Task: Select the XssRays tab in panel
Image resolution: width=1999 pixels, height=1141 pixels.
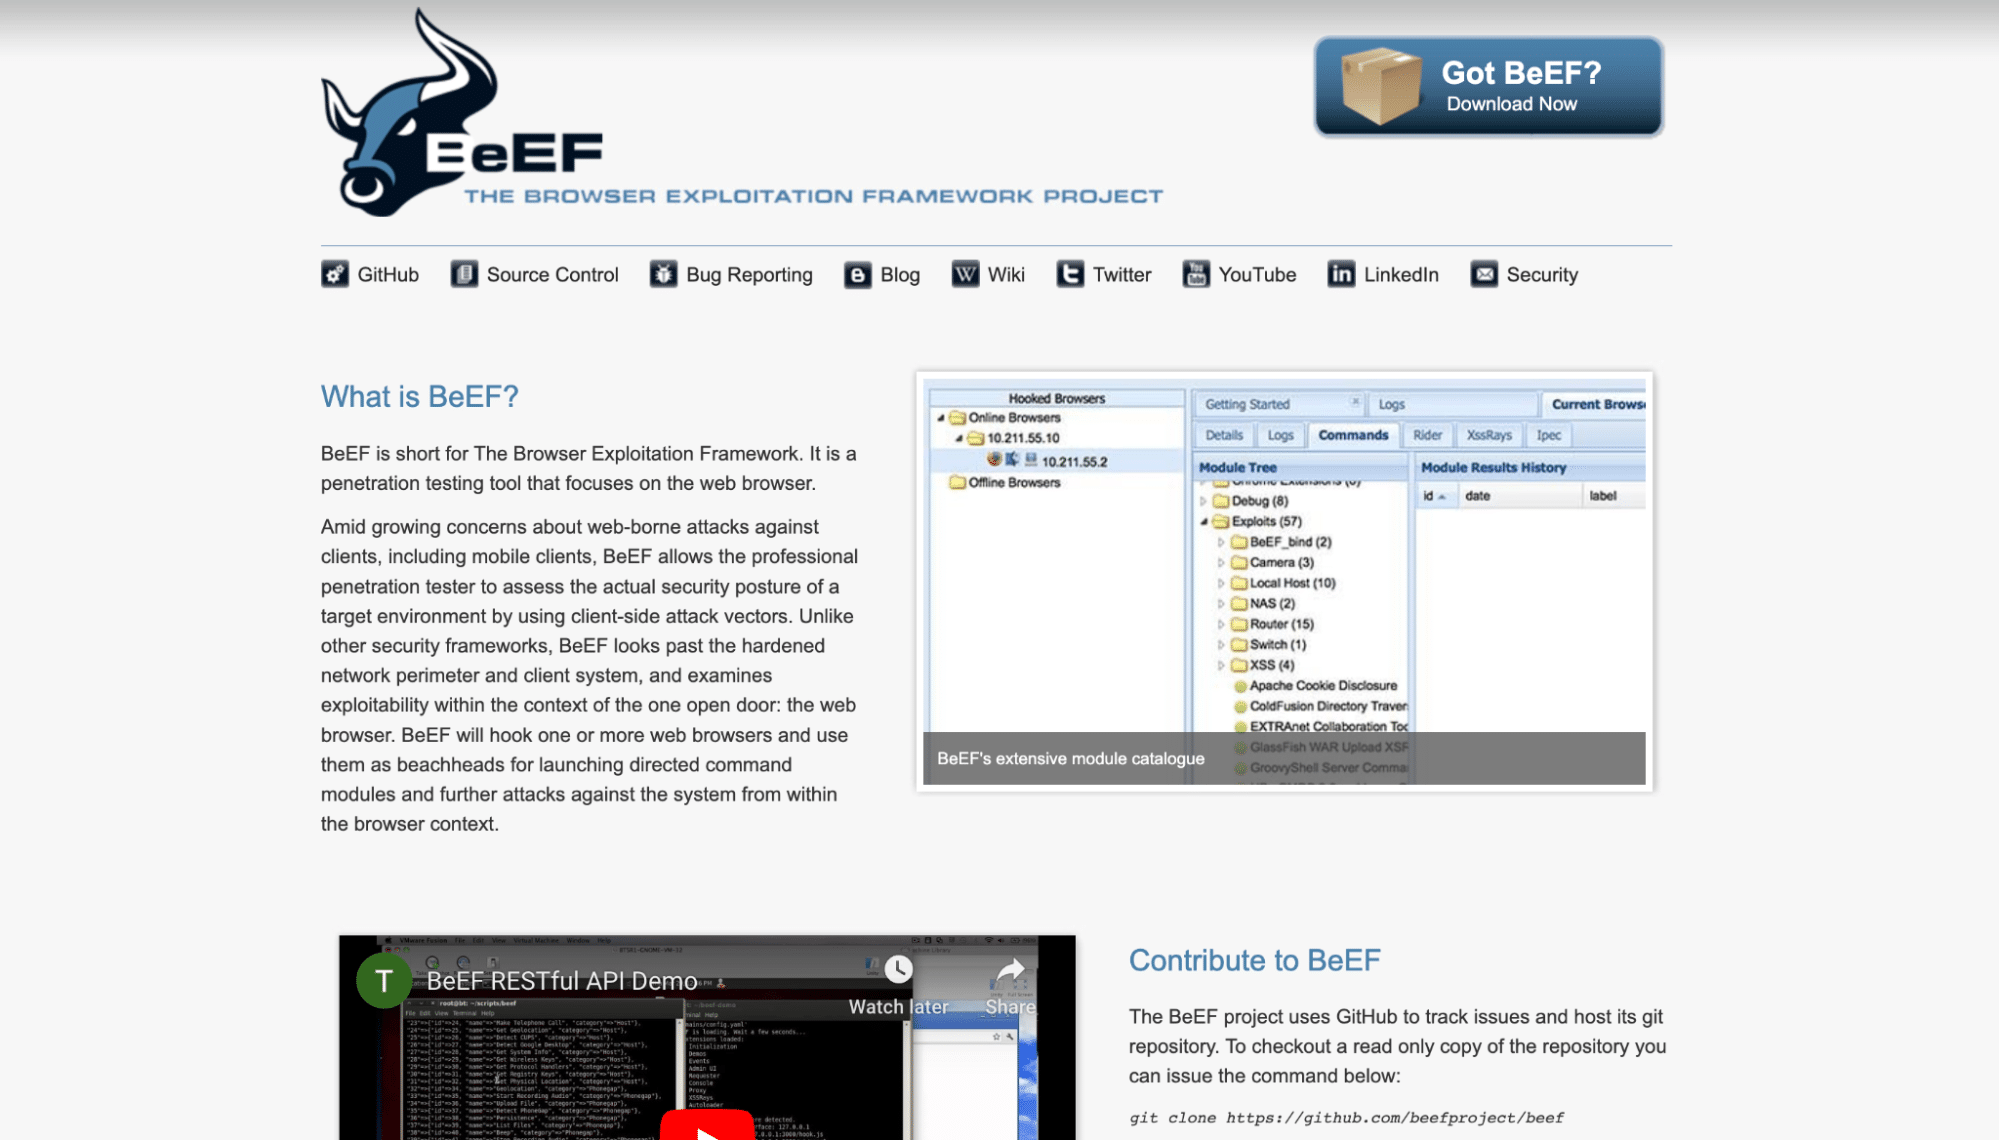Action: pyautogui.click(x=1488, y=434)
